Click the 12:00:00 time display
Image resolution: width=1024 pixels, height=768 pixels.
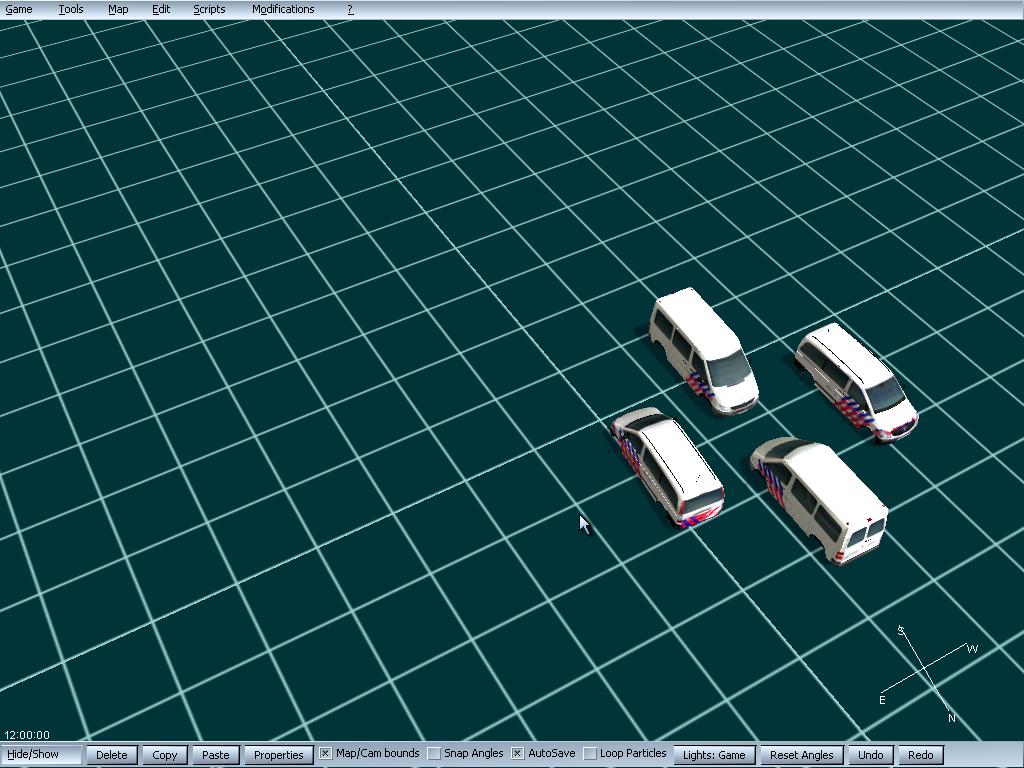click(27, 735)
